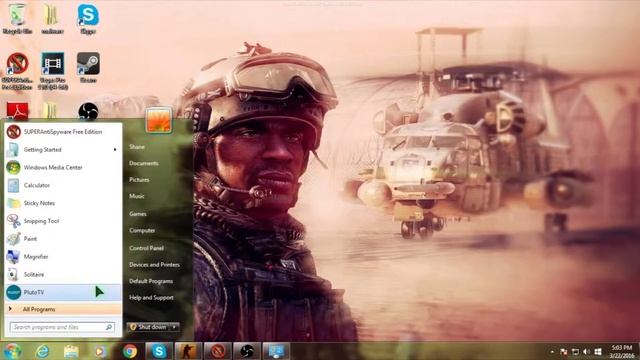Select the folder between Adobe Reader and OBS
This screenshot has width=640, height=360.
click(50, 111)
